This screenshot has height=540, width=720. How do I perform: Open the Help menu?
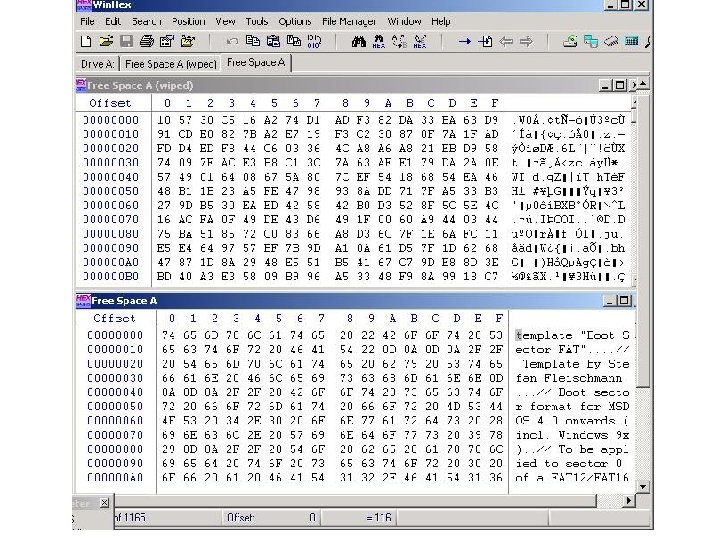click(441, 21)
